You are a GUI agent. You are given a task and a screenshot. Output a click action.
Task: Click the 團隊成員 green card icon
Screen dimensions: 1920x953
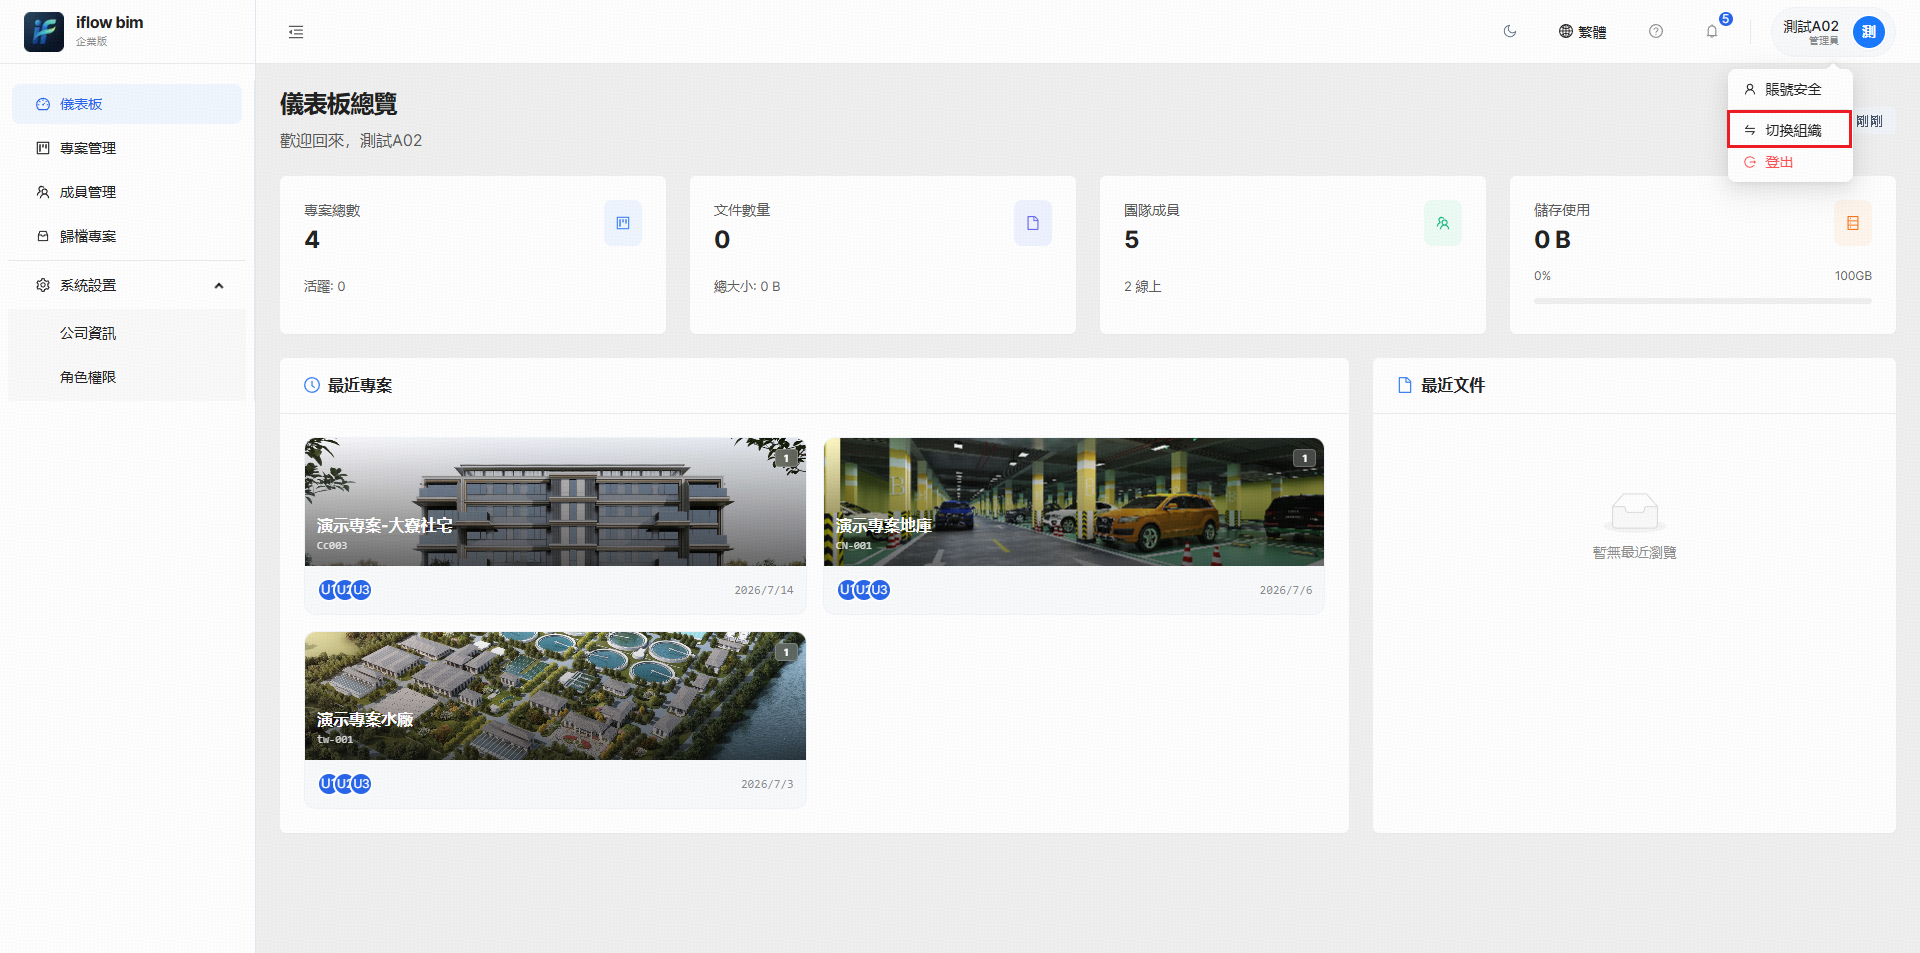coord(1443,223)
